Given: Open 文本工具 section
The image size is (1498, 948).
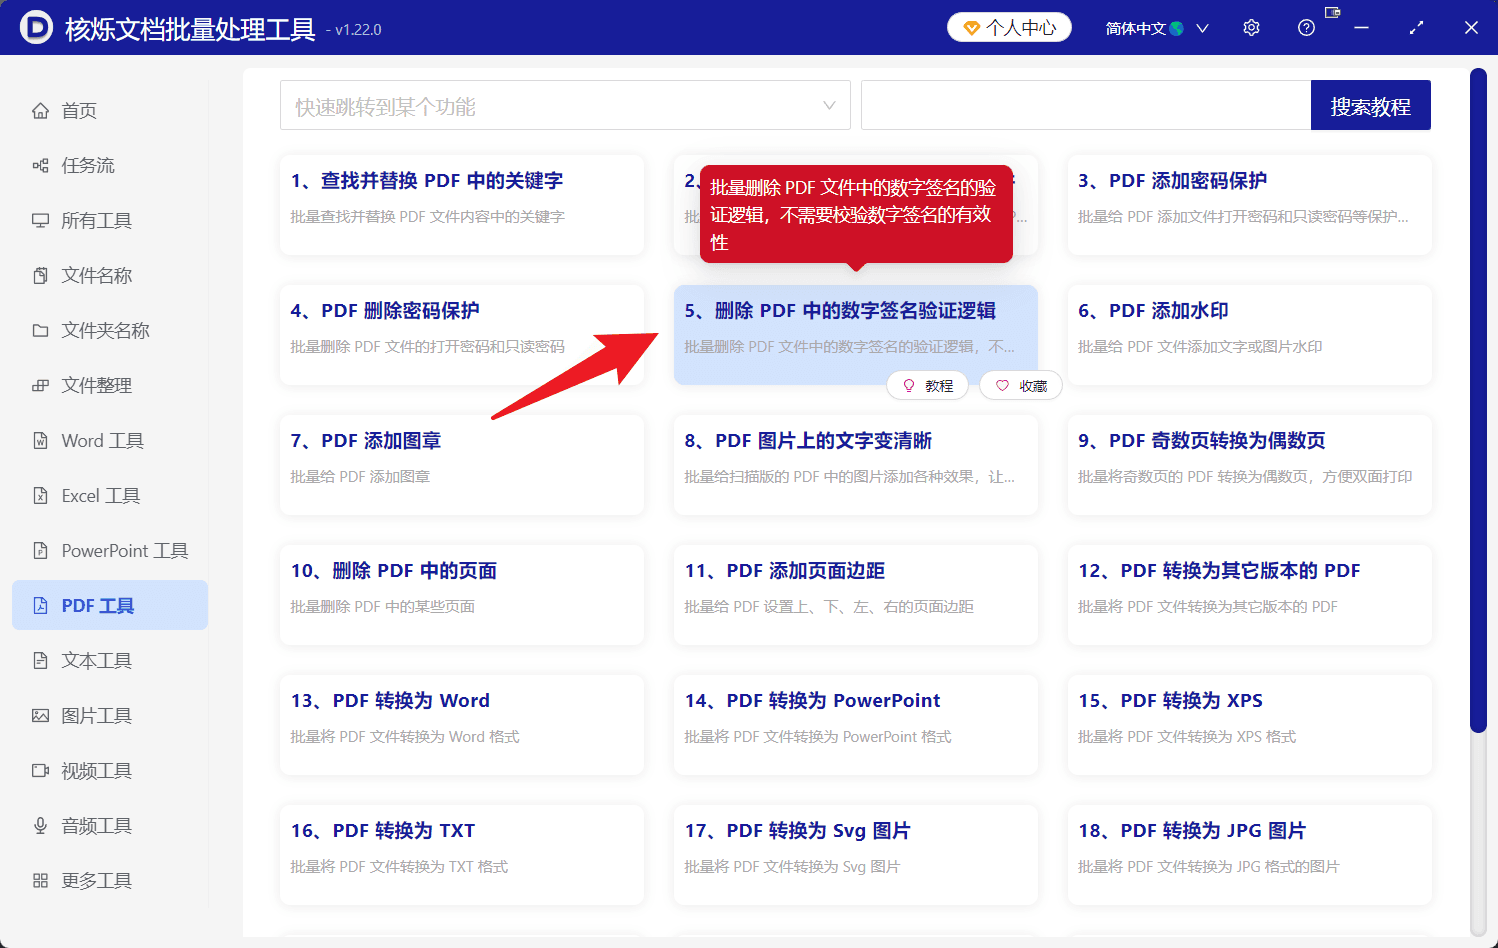Looking at the screenshot, I should point(95,660).
